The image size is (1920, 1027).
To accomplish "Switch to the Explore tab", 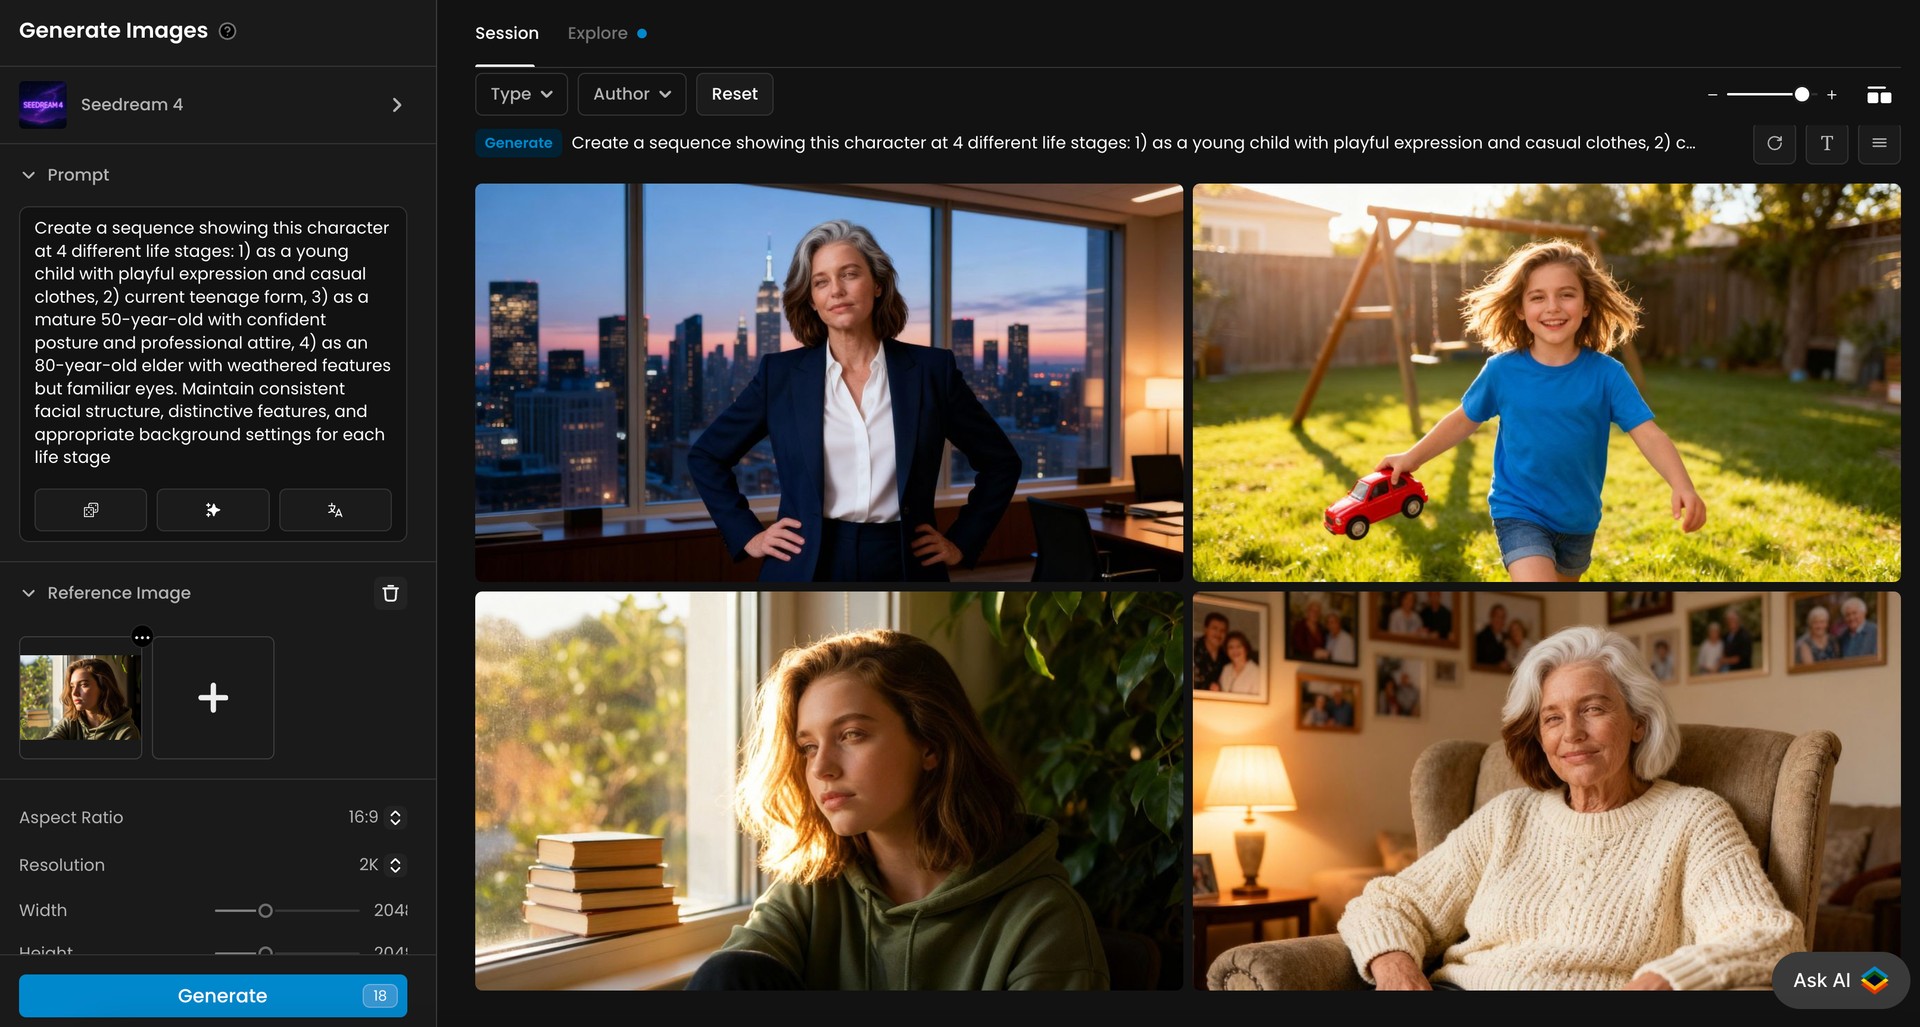I will [x=597, y=33].
